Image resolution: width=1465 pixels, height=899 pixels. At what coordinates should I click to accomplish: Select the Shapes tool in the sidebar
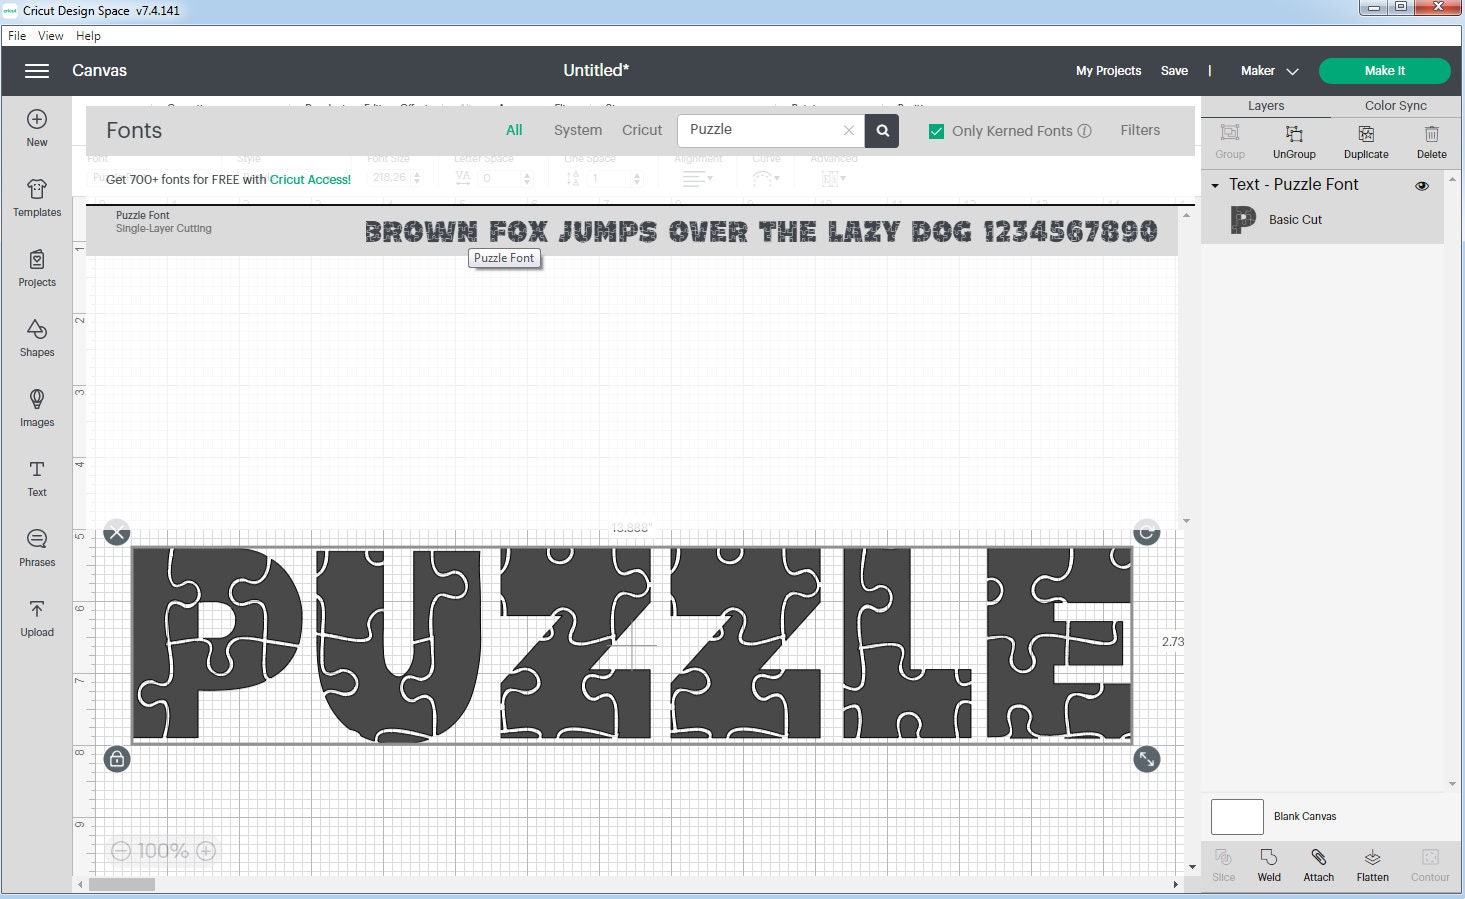point(36,337)
